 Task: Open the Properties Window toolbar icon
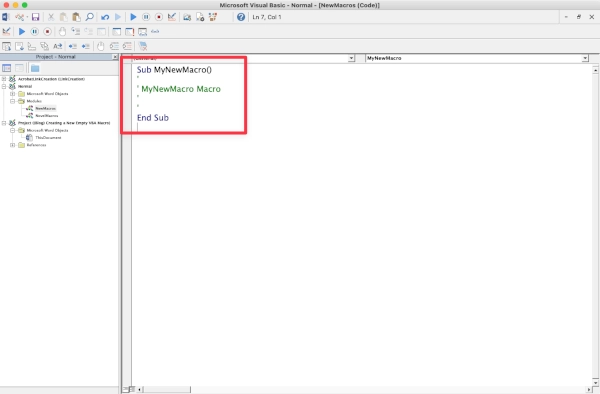[200, 17]
